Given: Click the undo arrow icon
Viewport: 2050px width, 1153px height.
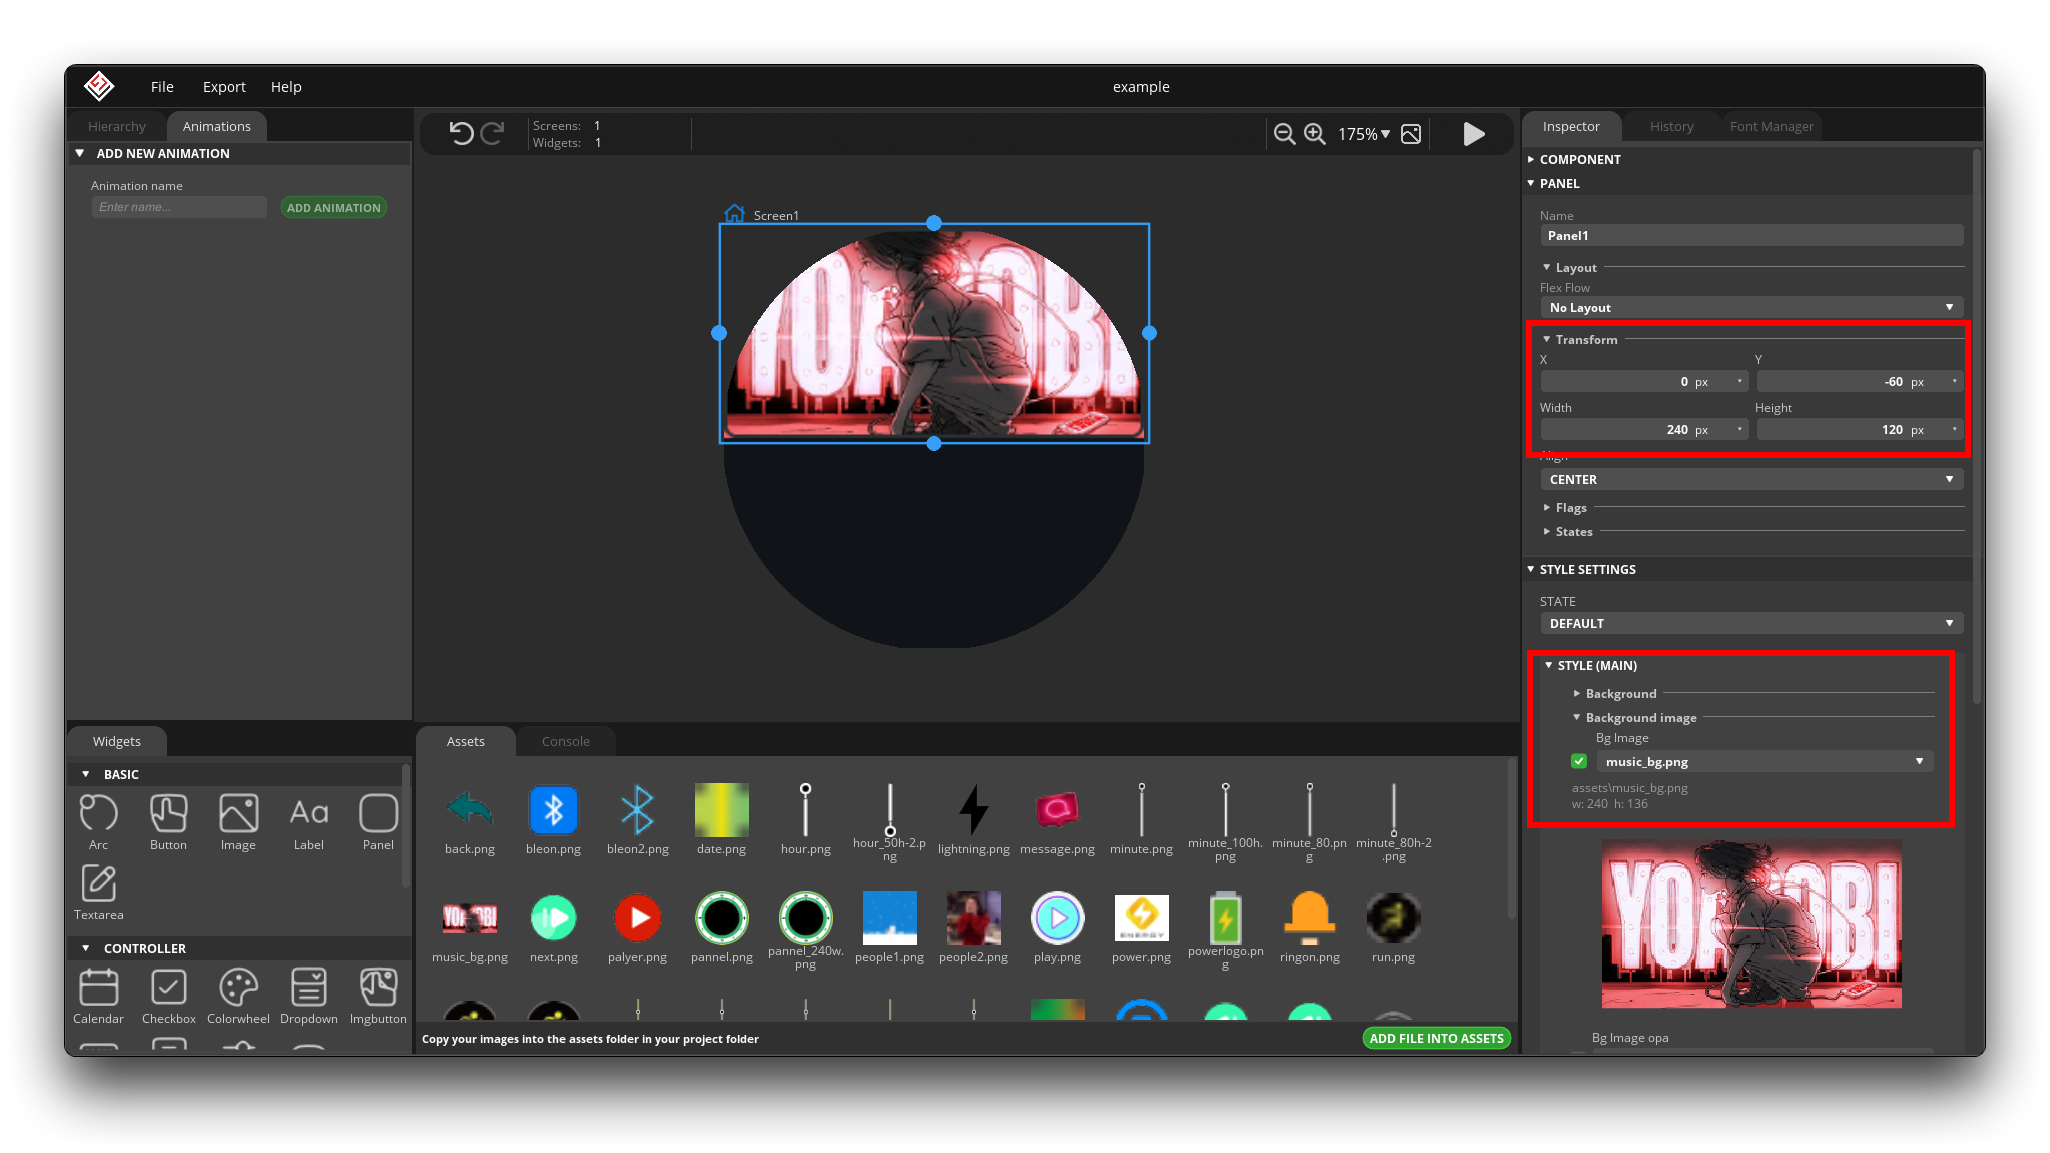Looking at the screenshot, I should pyautogui.click(x=461, y=133).
